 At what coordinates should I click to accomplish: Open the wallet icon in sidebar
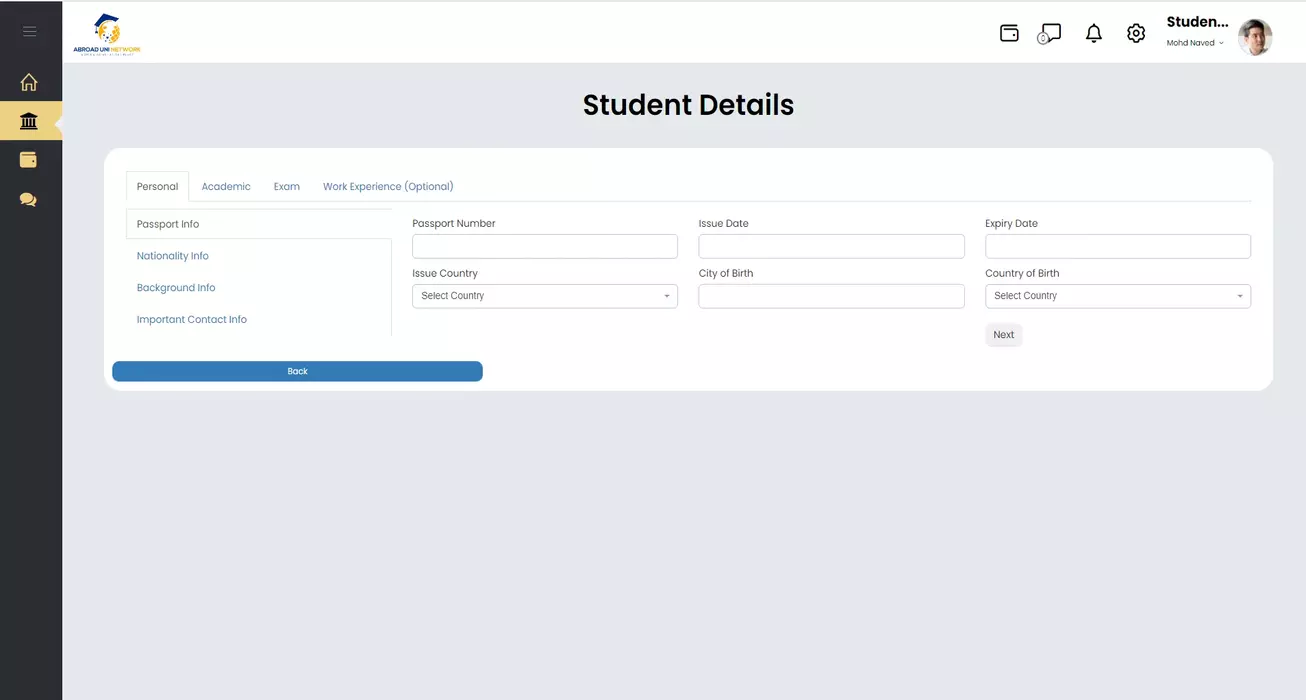29,160
